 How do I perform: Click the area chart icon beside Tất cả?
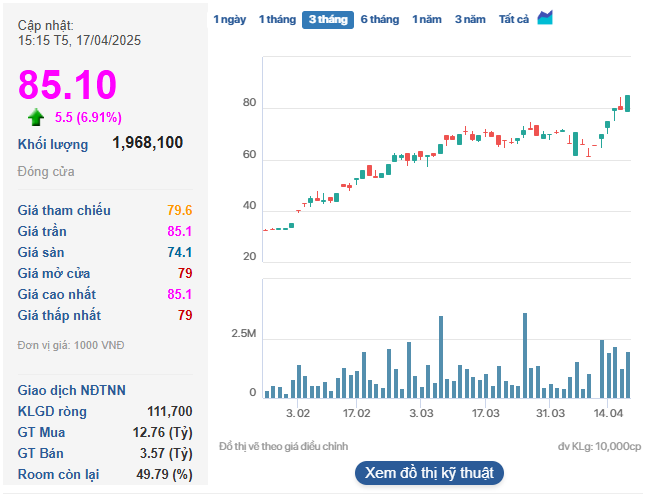pos(545,19)
